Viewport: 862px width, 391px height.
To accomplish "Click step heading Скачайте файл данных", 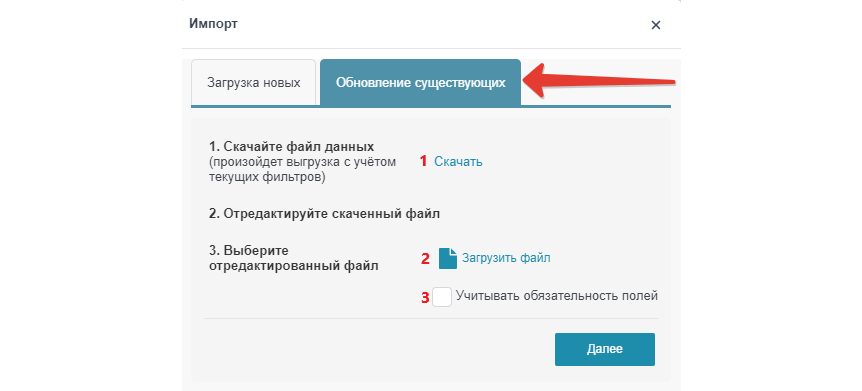I will coord(291,147).
